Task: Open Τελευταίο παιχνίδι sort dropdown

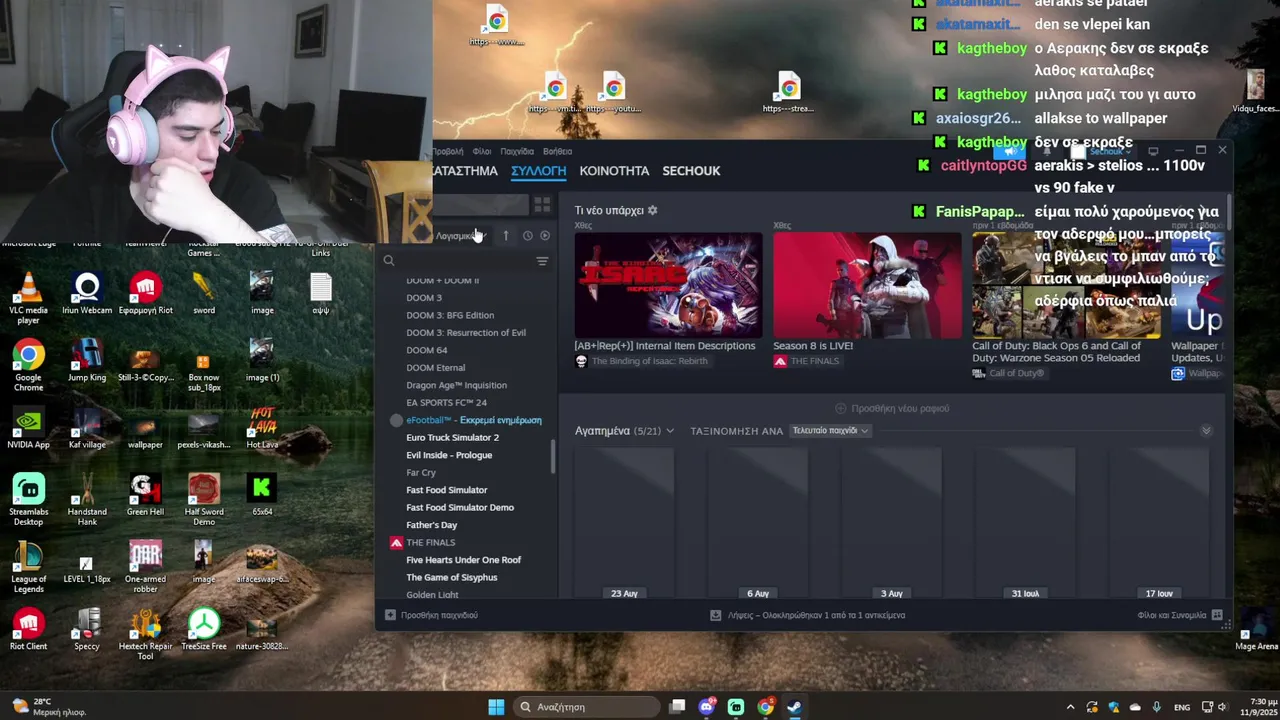Action: [x=831, y=431]
